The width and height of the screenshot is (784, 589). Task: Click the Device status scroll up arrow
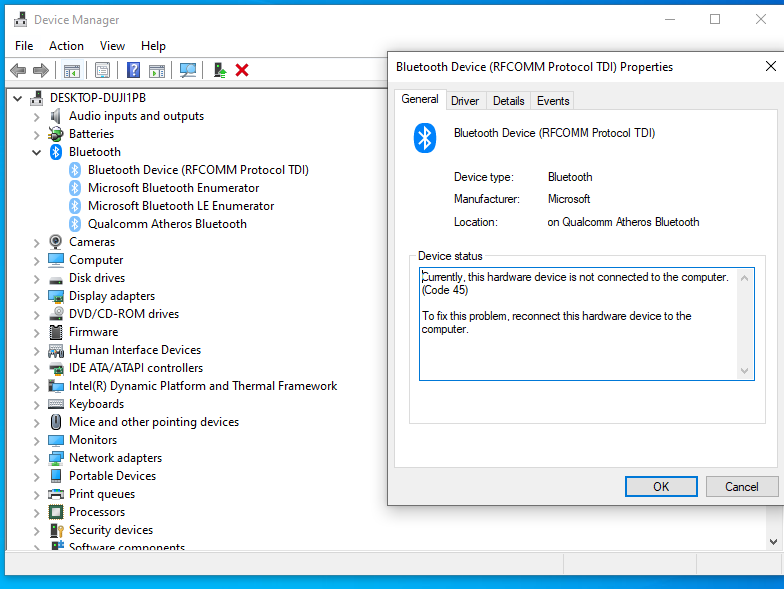[744, 278]
